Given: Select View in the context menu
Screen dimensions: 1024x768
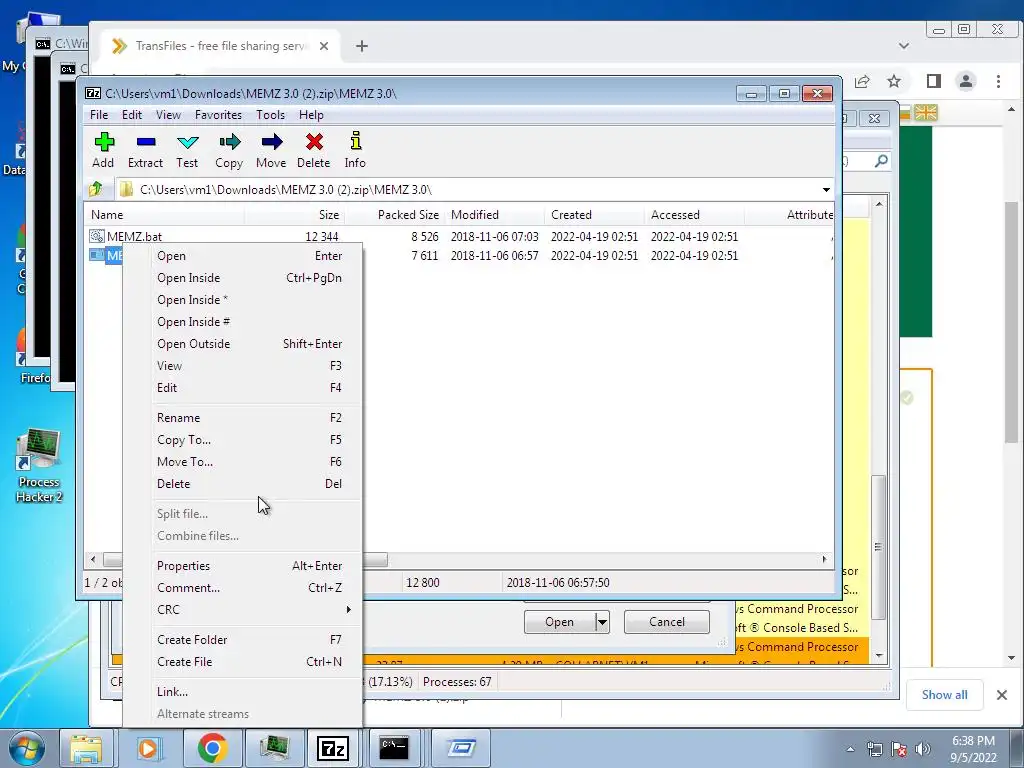Looking at the screenshot, I should click(x=243, y=366).
